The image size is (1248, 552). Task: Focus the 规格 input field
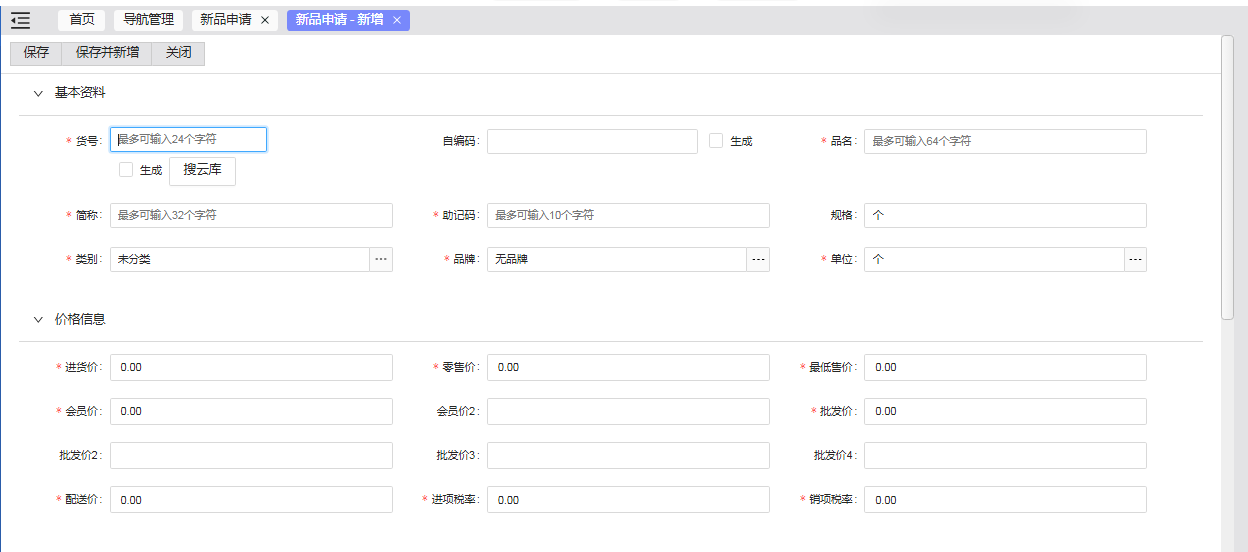pyautogui.click(x=1005, y=215)
